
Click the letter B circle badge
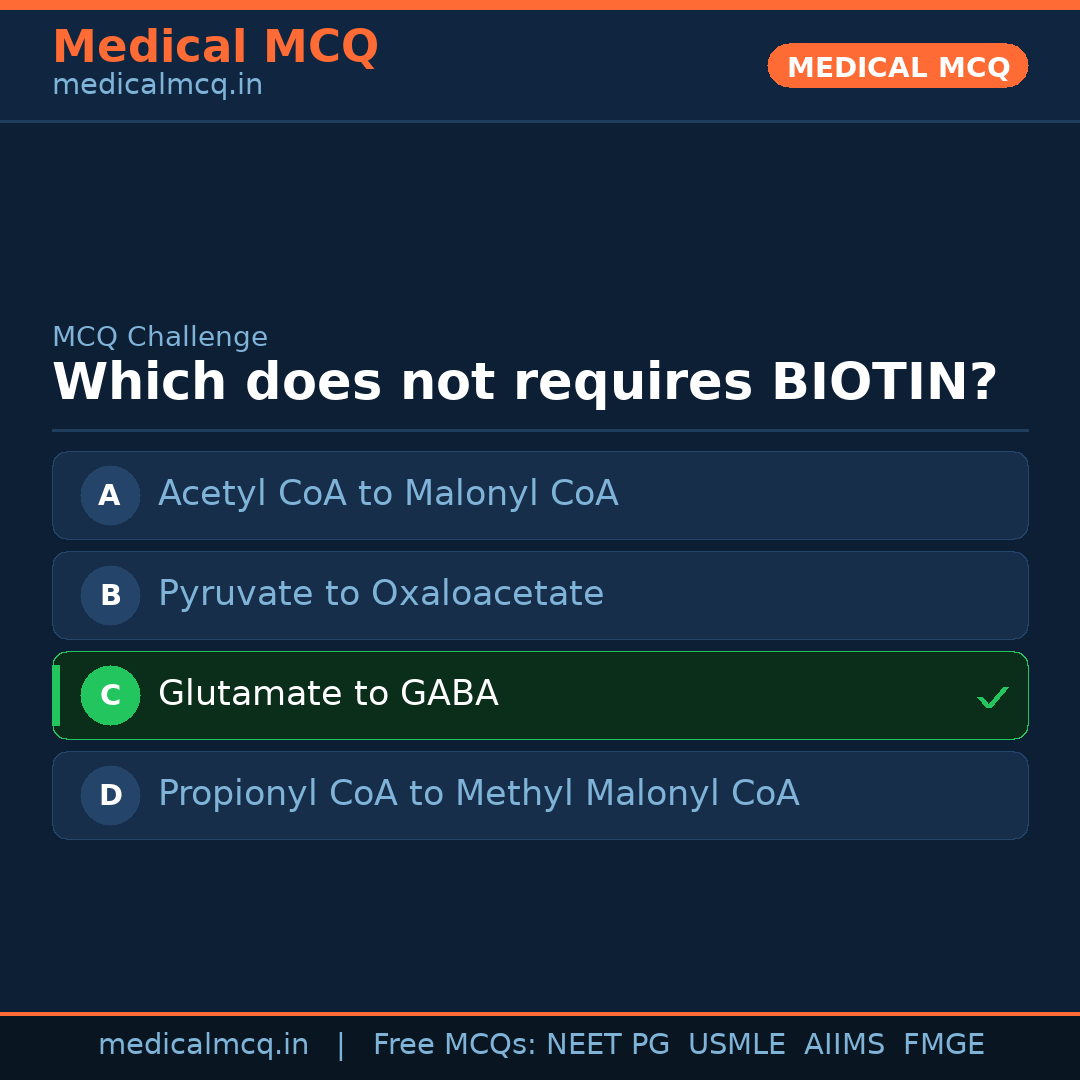110,595
